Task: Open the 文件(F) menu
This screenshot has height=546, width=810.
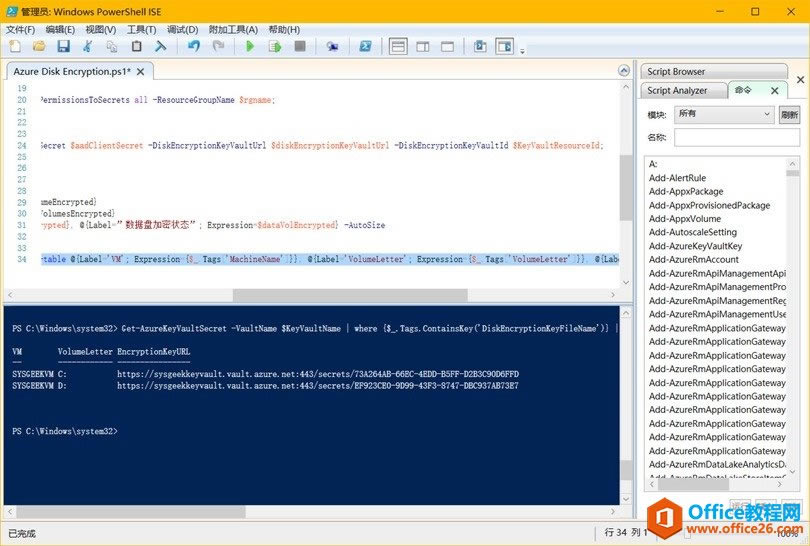Action: tap(20, 29)
